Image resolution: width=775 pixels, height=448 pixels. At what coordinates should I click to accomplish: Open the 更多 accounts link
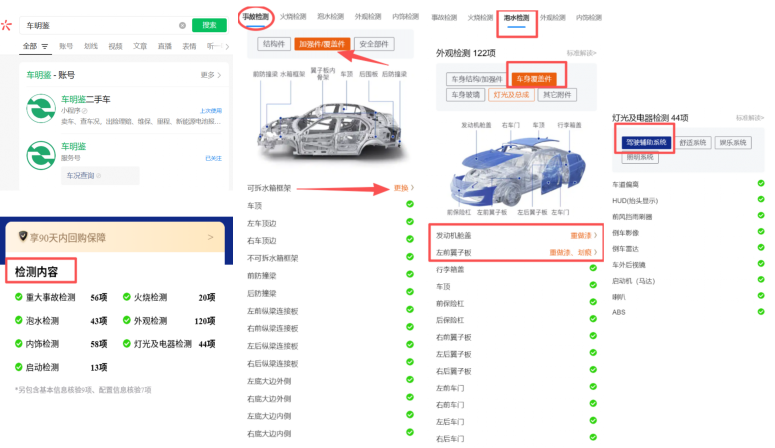click(211, 75)
